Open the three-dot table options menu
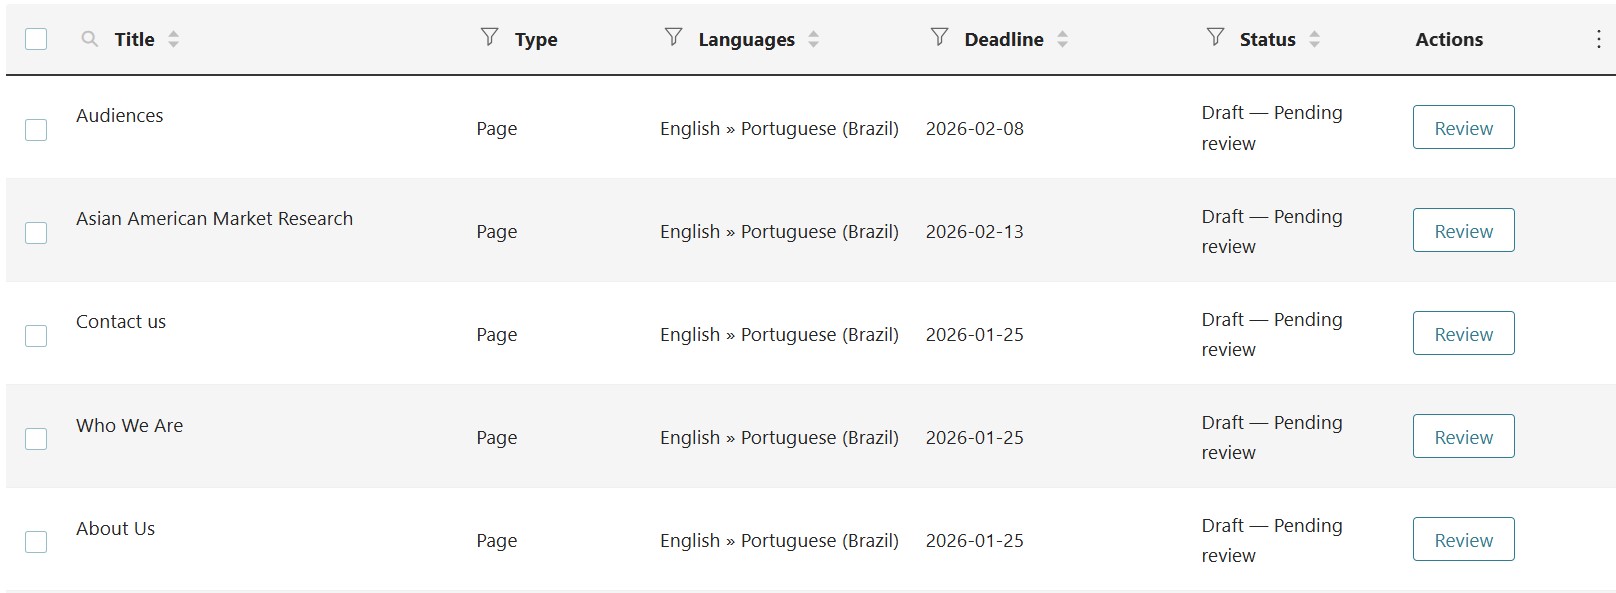 coord(1598,39)
